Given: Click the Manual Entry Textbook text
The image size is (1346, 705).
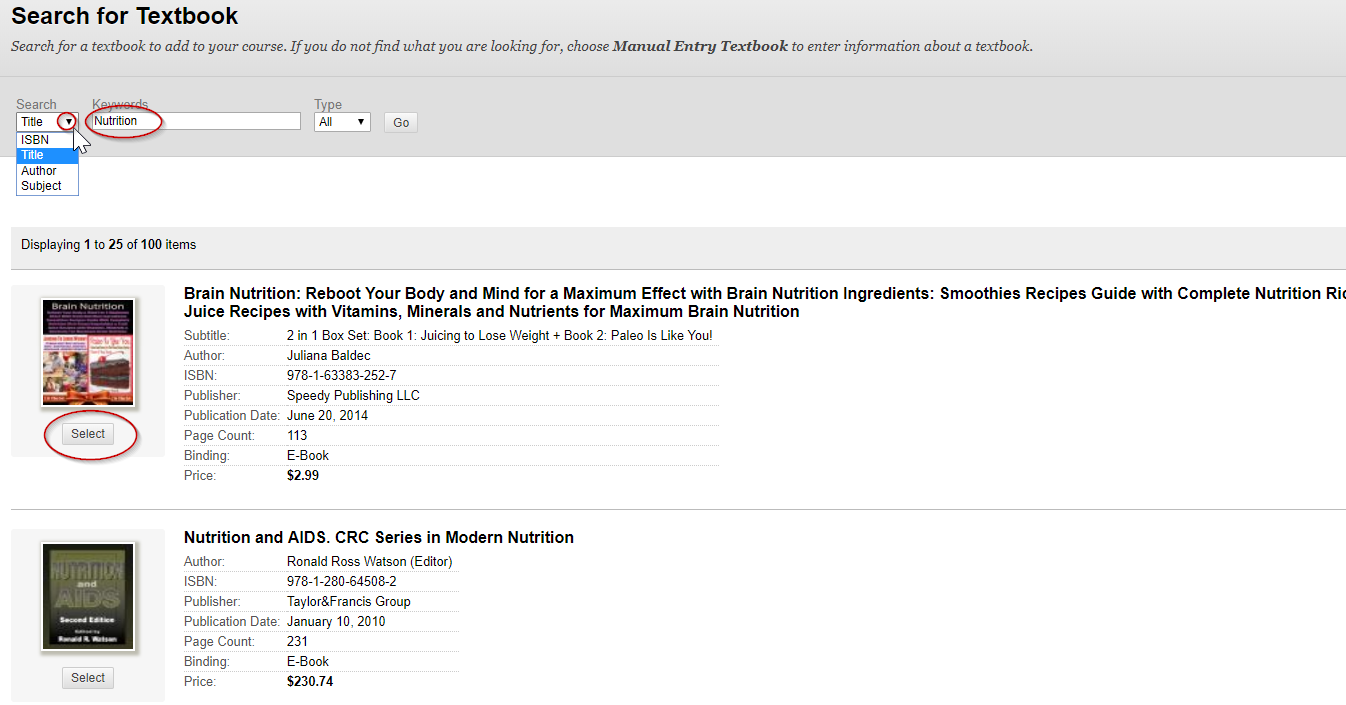Looking at the screenshot, I should [700, 46].
